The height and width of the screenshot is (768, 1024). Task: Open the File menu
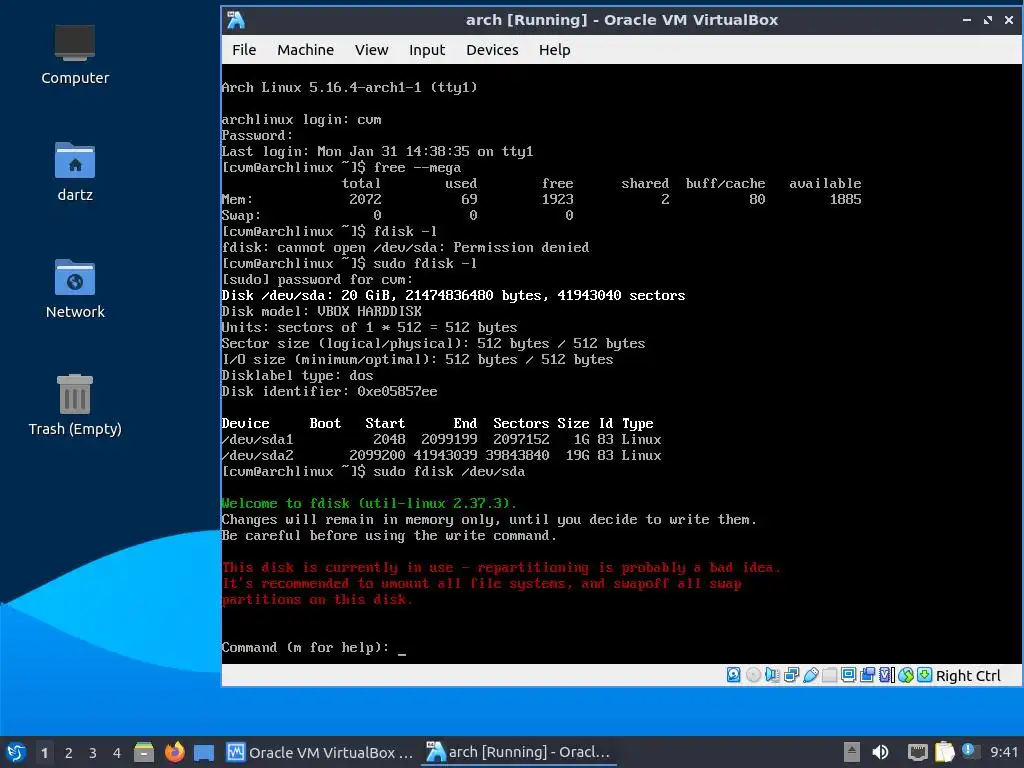(244, 50)
